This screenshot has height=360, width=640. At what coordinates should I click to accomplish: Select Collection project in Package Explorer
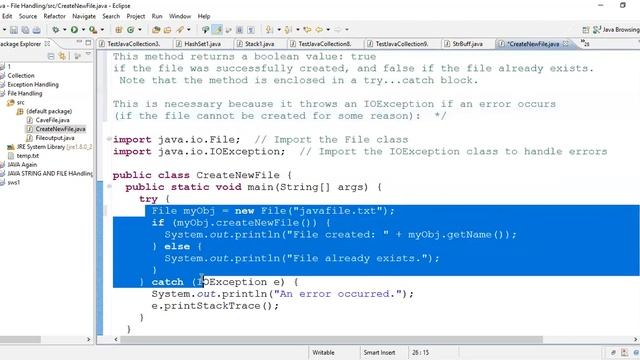click(21, 76)
